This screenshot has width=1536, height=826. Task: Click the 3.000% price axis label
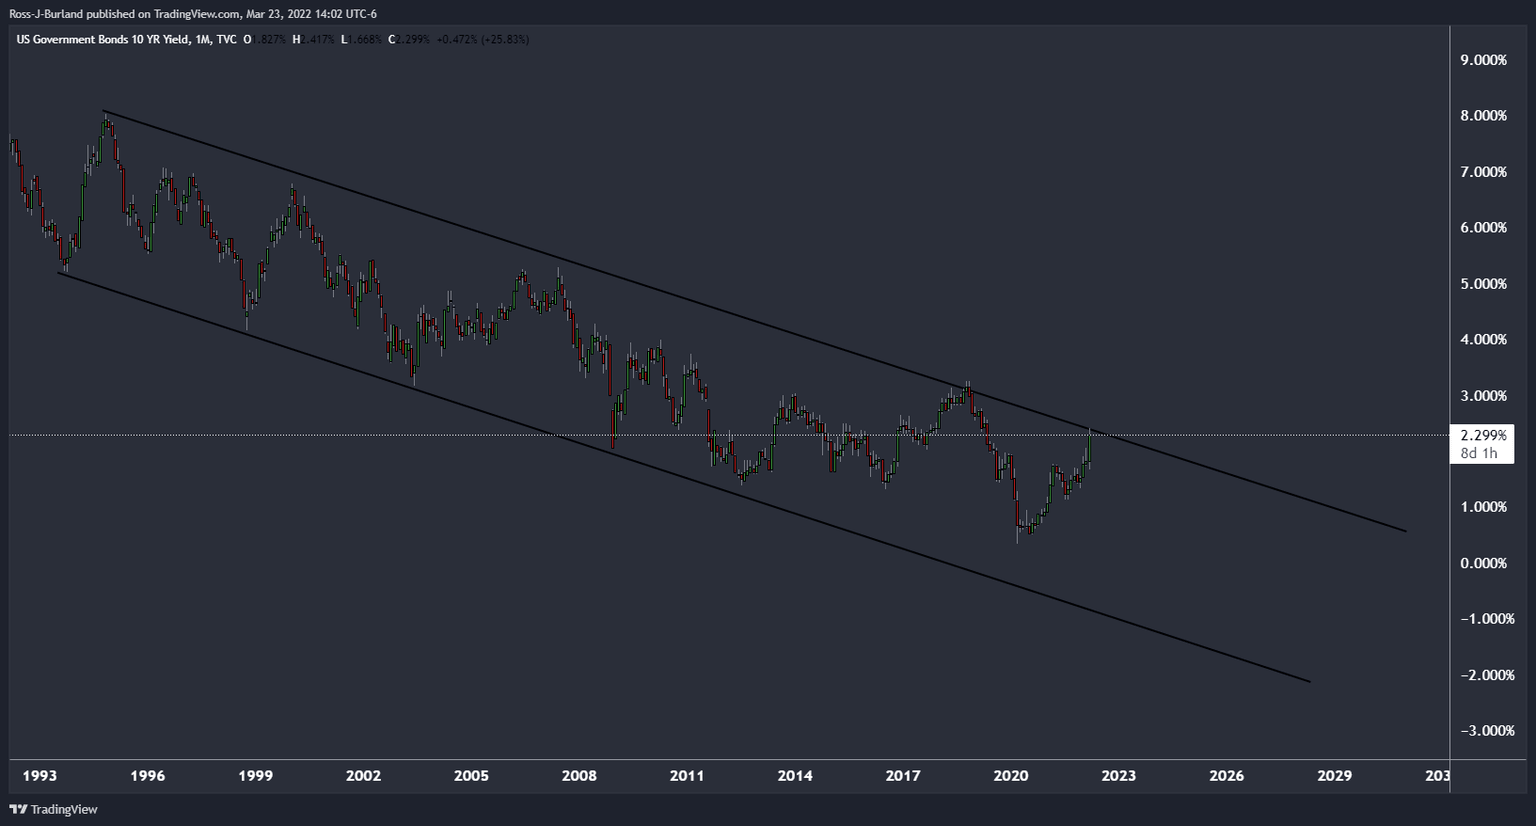pos(1483,396)
